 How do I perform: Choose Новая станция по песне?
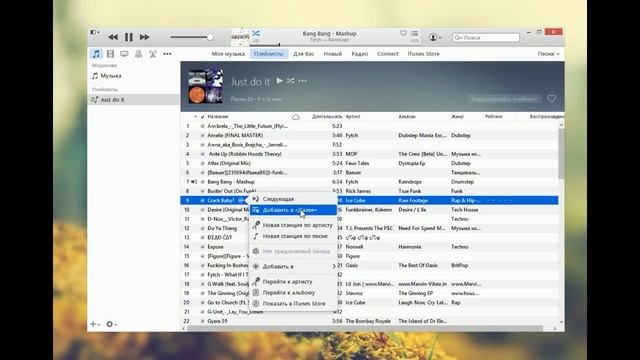[x=293, y=236]
